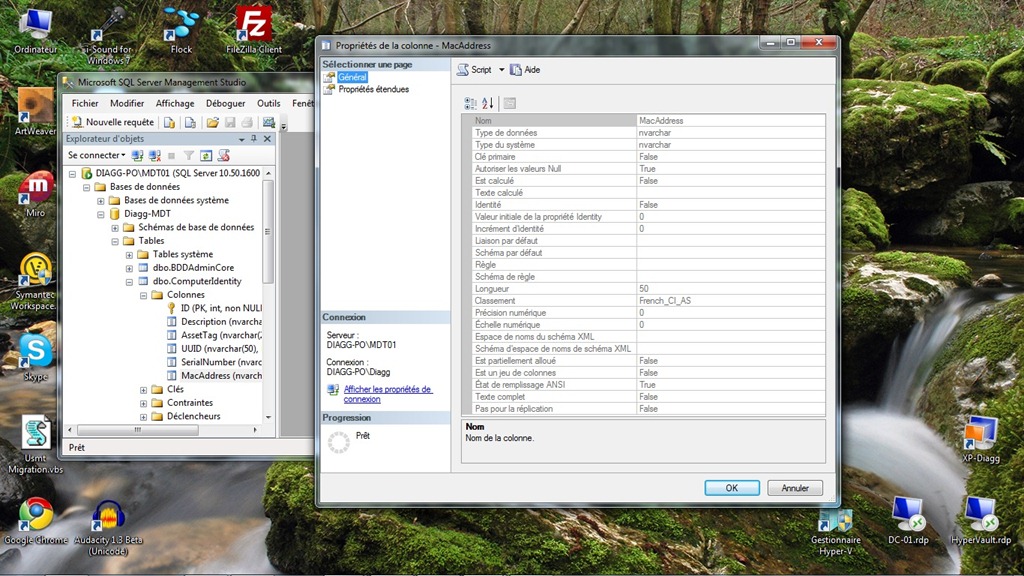Collapse the DIAGG-PO\MDT01 server node
This screenshot has height=576, width=1024.
[72, 174]
